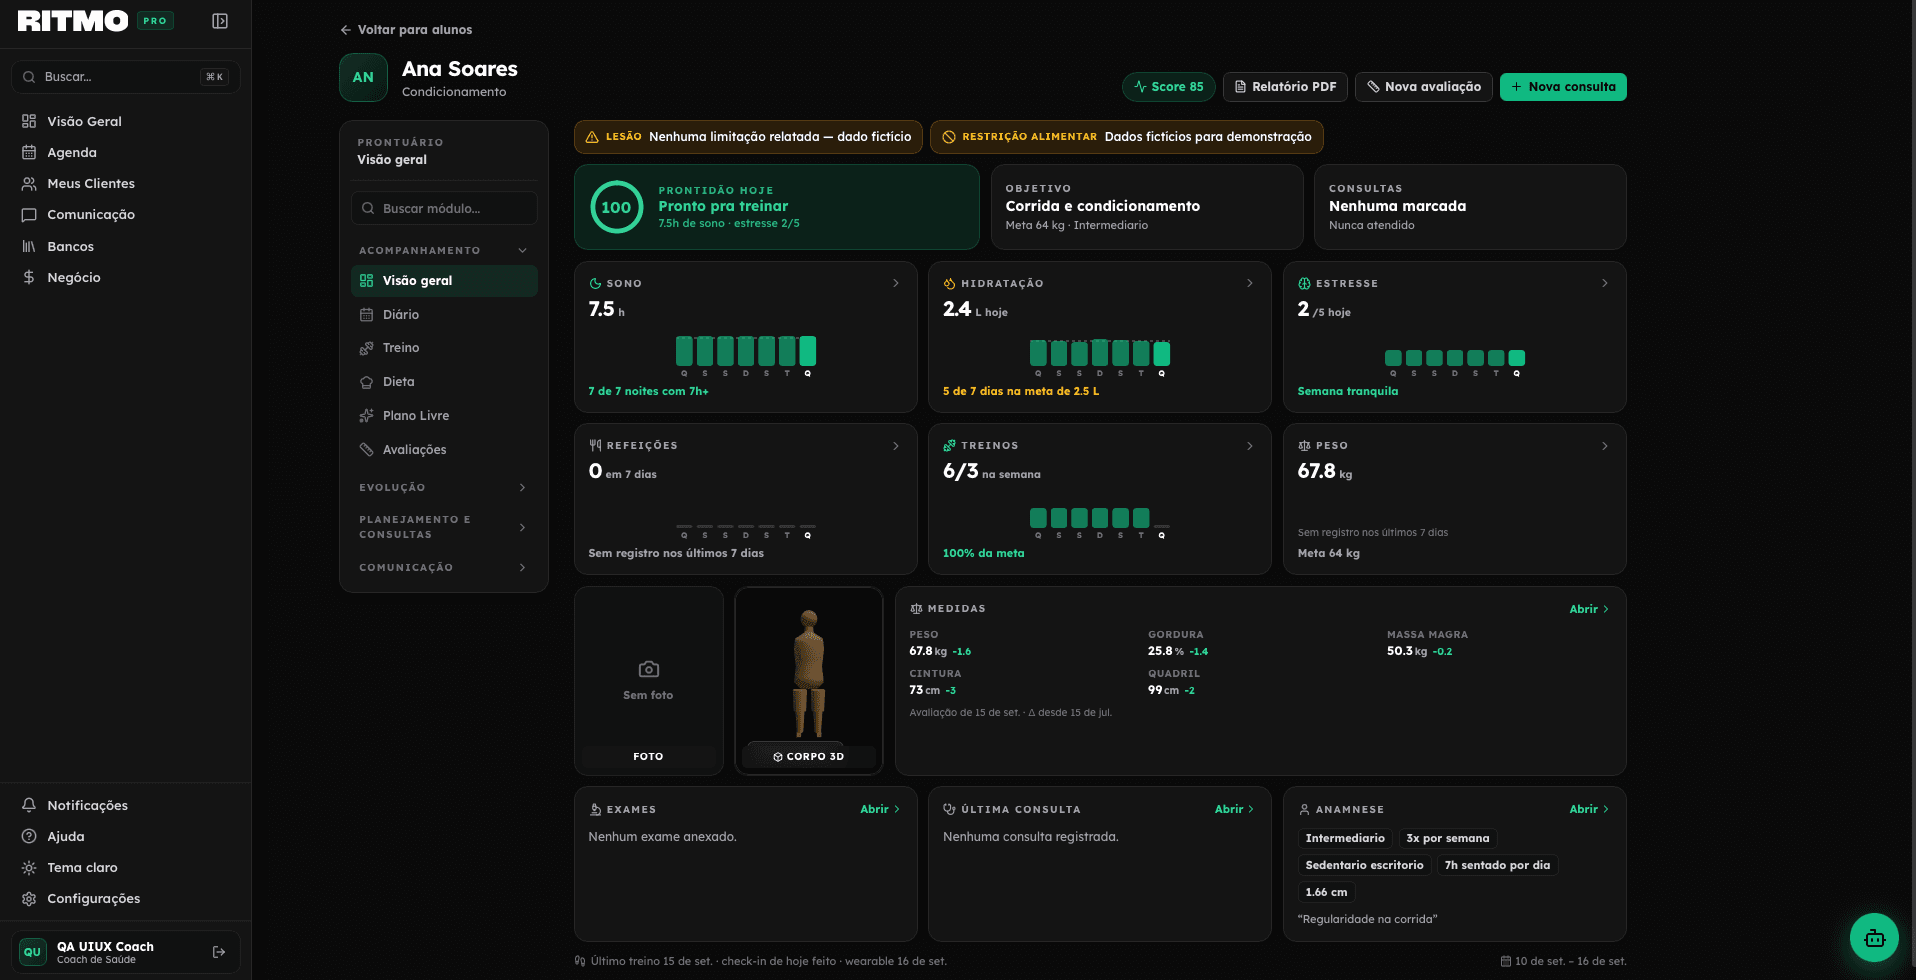The height and width of the screenshot is (980, 1916).
Task: Click the Agenda calendar icon
Action: coord(29,152)
